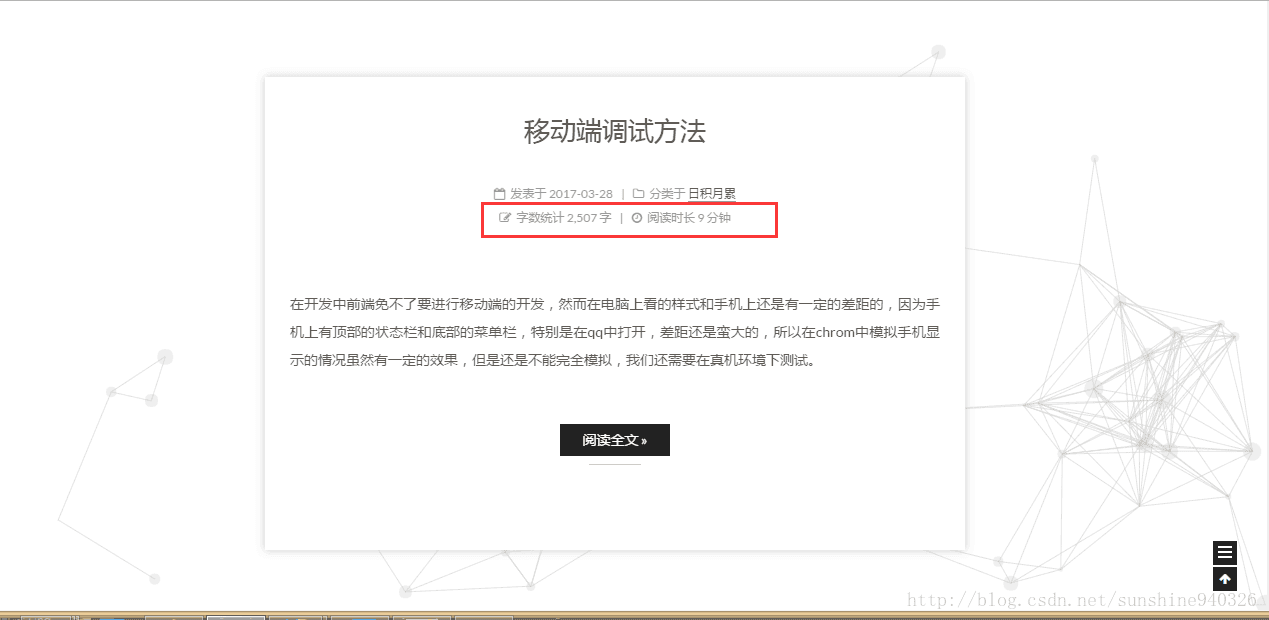Click the pencil icon next to 字数统计
This screenshot has height=620, width=1269.
click(503, 217)
